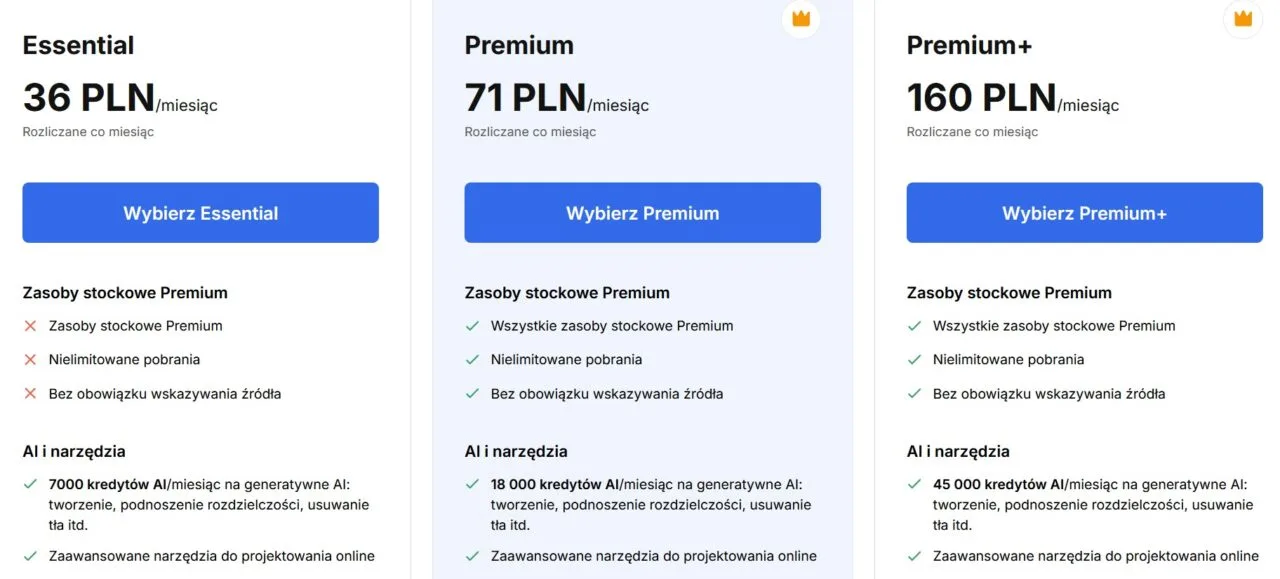Click the Wybierz Premium button
The image size is (1280, 579).
(642, 213)
